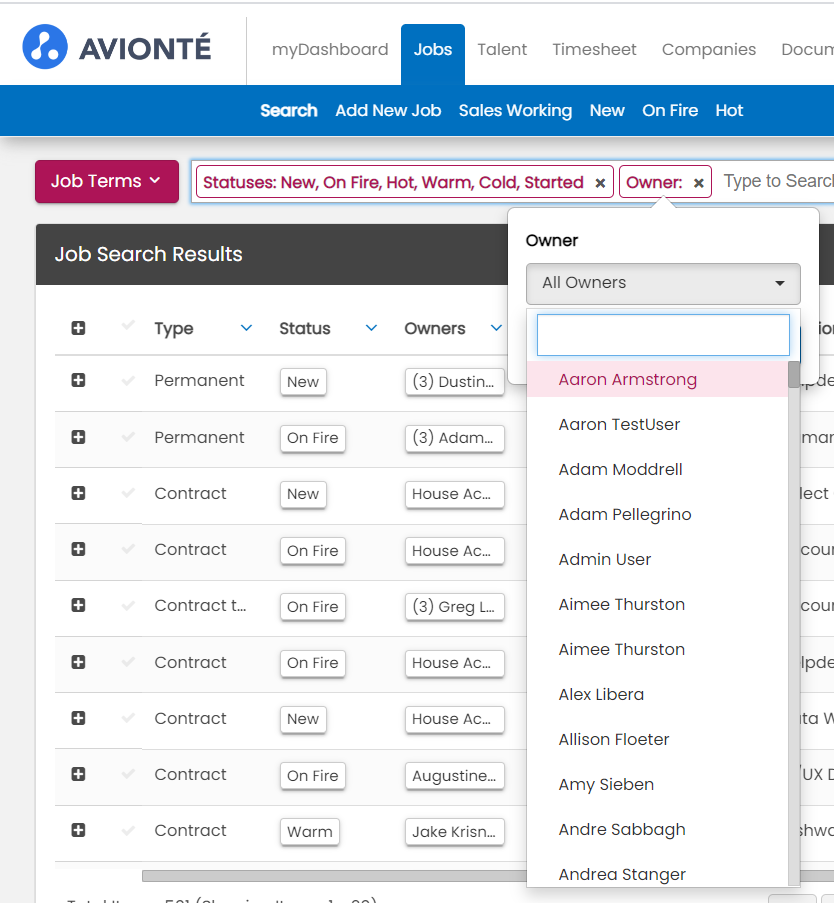The width and height of the screenshot is (834, 903).
Task: Click the owner list vertical scrollbar
Action: tap(794, 600)
